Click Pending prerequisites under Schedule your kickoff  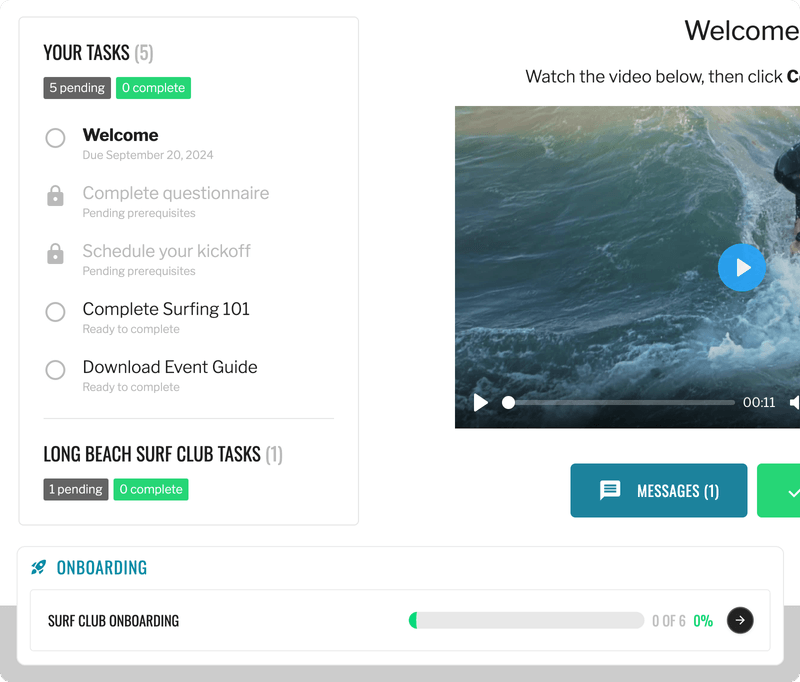click(139, 271)
